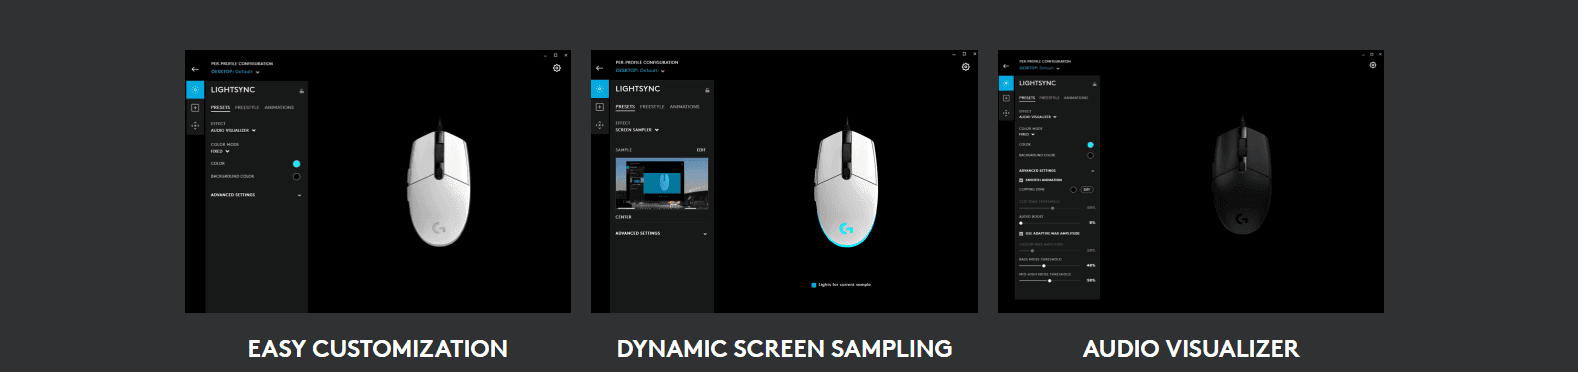
Task: Open Effect Screen Sampler dropdown
Action: point(637,130)
